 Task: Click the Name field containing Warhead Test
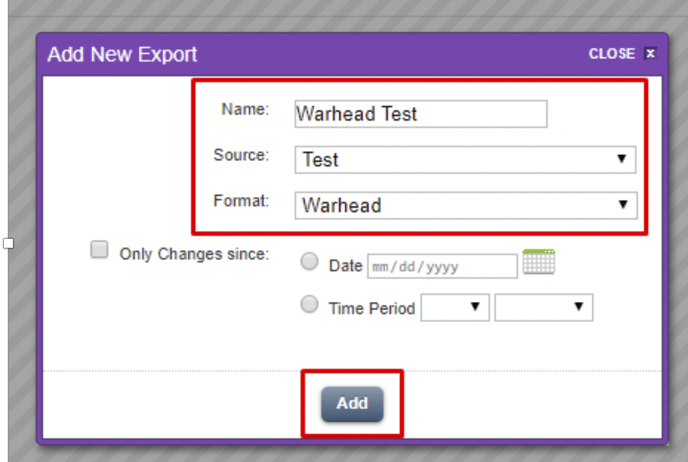421,114
